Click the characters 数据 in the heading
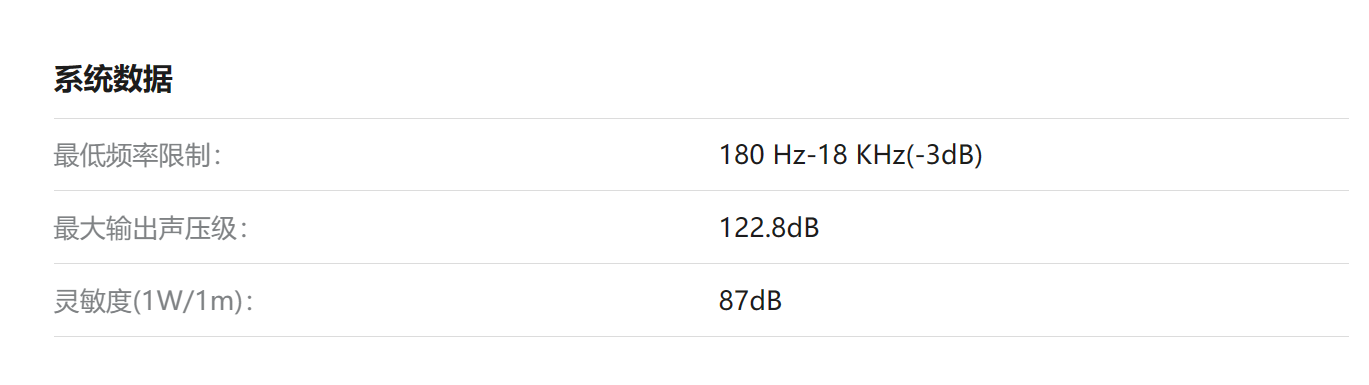This screenshot has width=1369, height=385. (143, 79)
